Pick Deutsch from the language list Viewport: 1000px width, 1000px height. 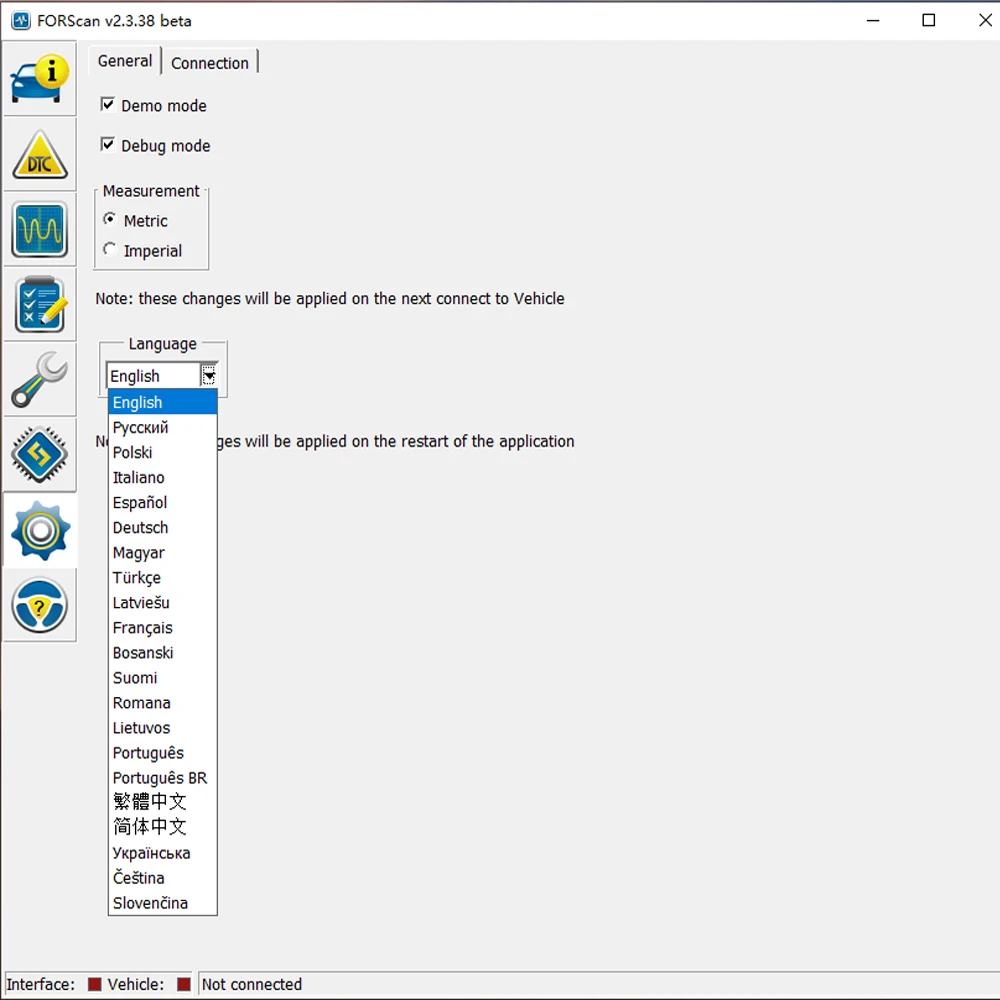(x=163, y=527)
